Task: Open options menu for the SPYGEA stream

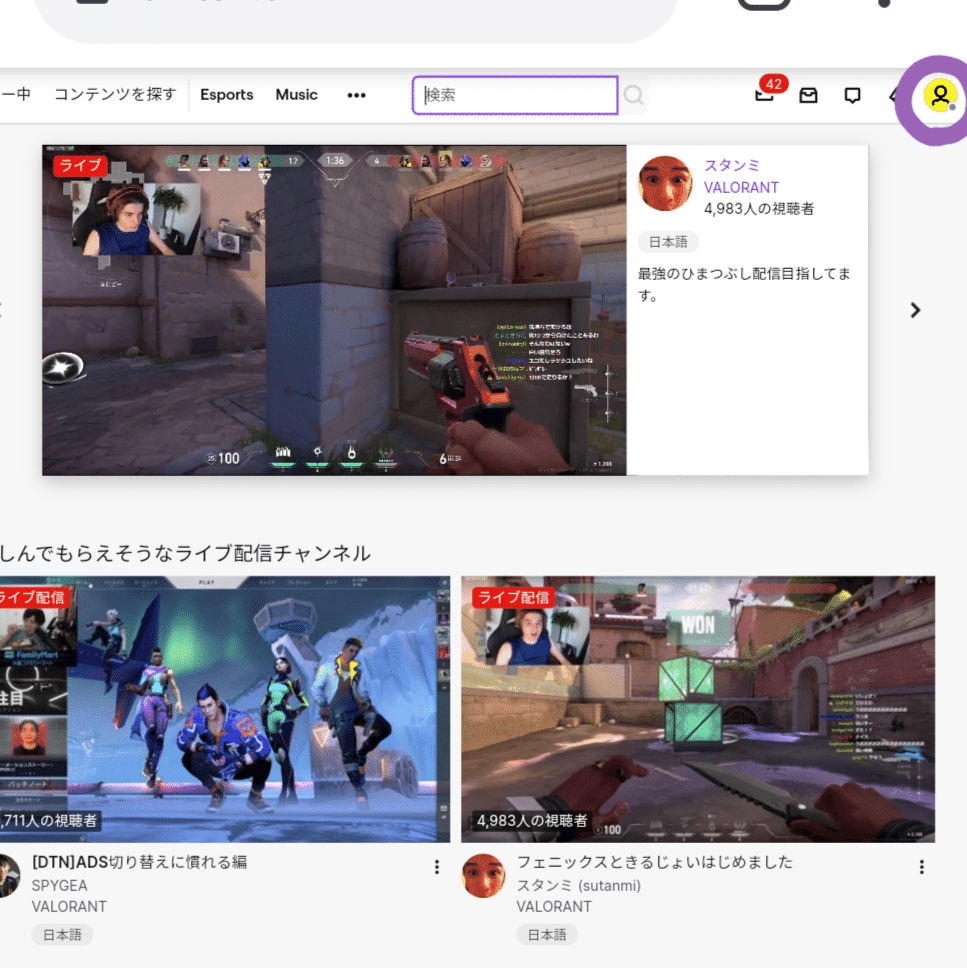Action: pyautogui.click(x=437, y=867)
